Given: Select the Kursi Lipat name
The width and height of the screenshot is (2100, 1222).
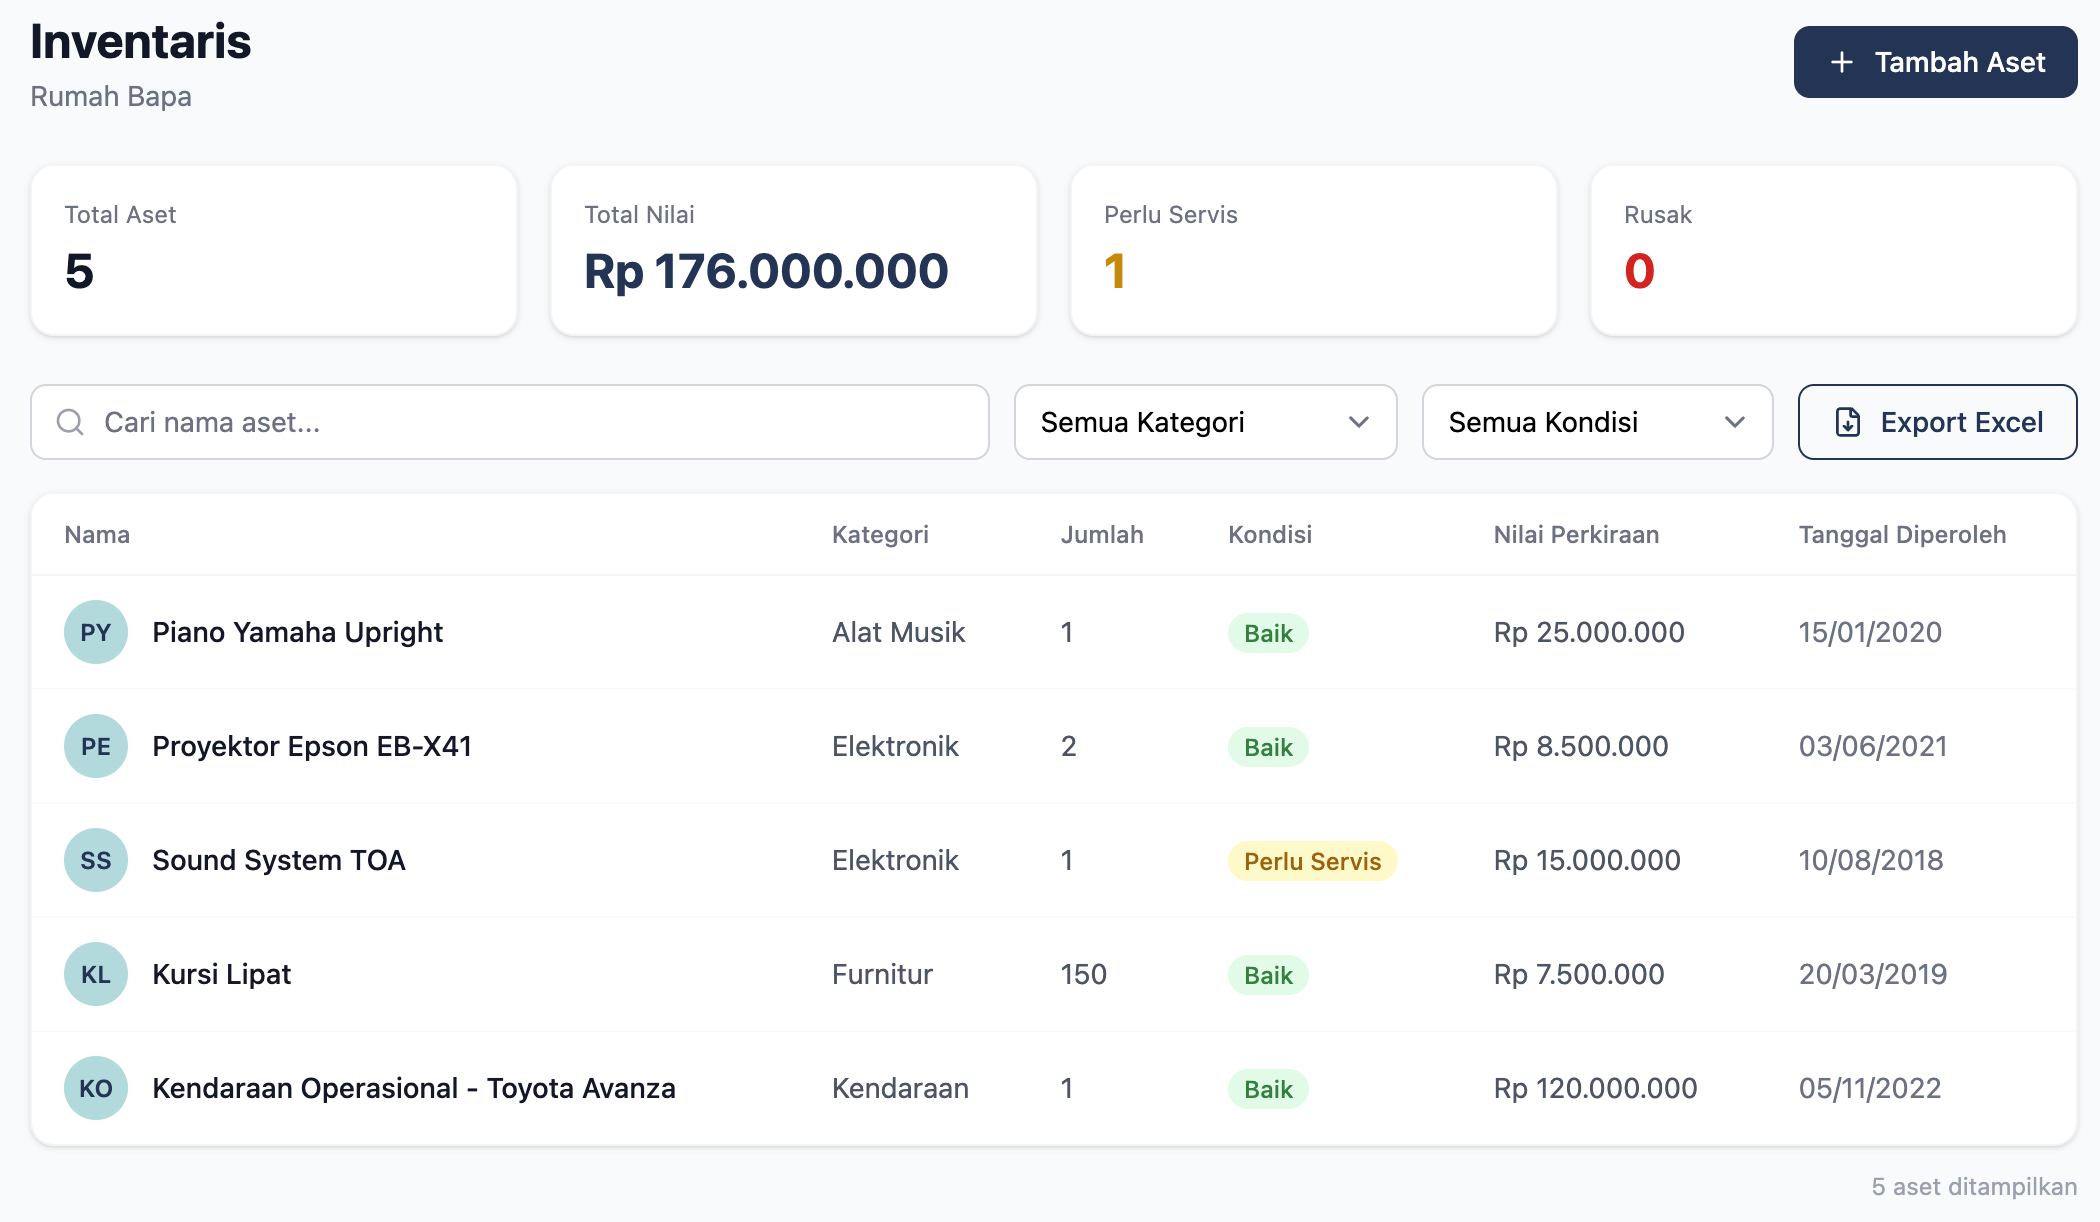Looking at the screenshot, I should pyautogui.click(x=222, y=974).
